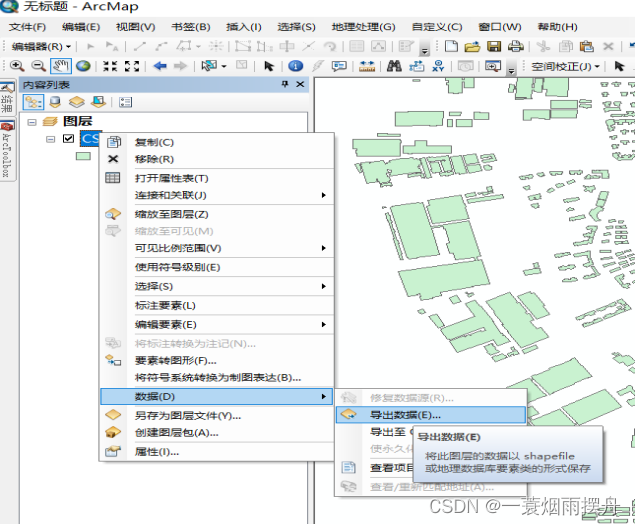Screen dimensions: 636x525
Task: Activate the Pan hand tool
Action: 61,65
